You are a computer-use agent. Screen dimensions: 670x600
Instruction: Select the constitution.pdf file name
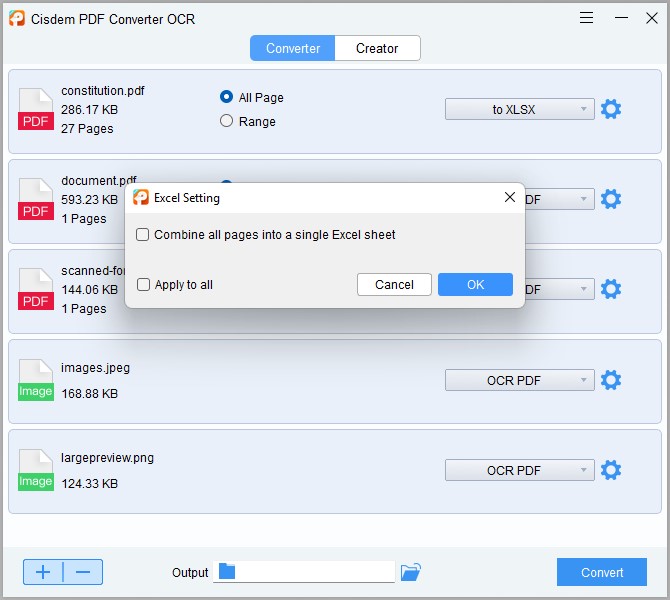point(103,91)
